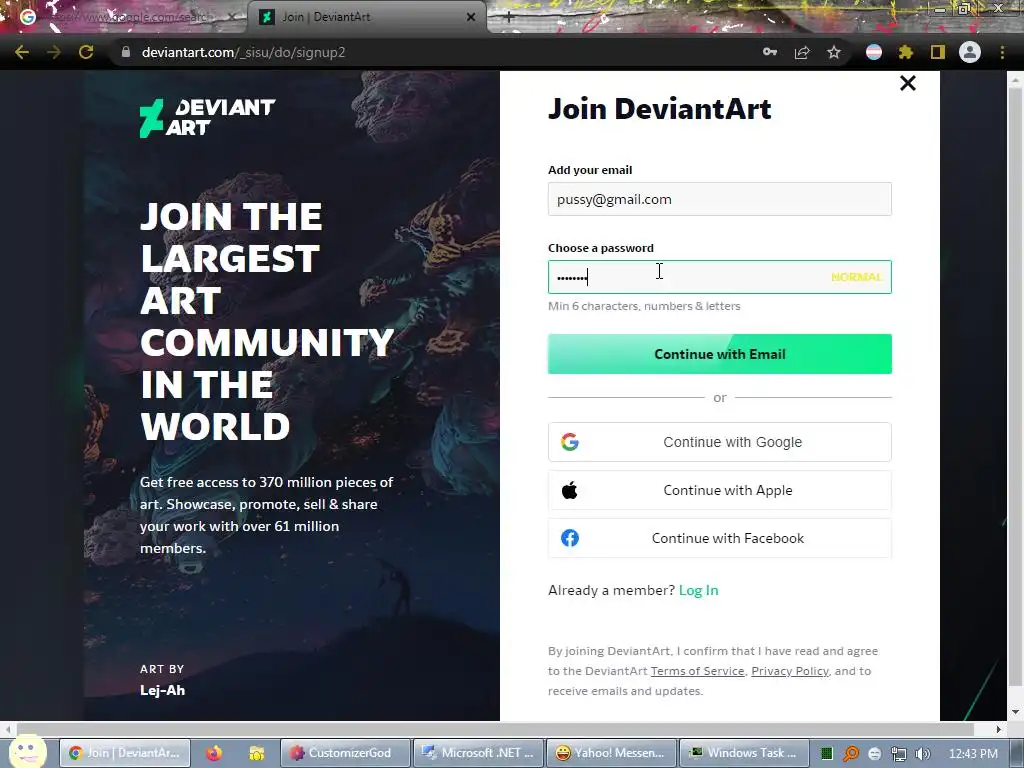The image size is (1024, 768).
Task: Open the Join | DeviantArt taskbar item
Action: tap(125, 753)
